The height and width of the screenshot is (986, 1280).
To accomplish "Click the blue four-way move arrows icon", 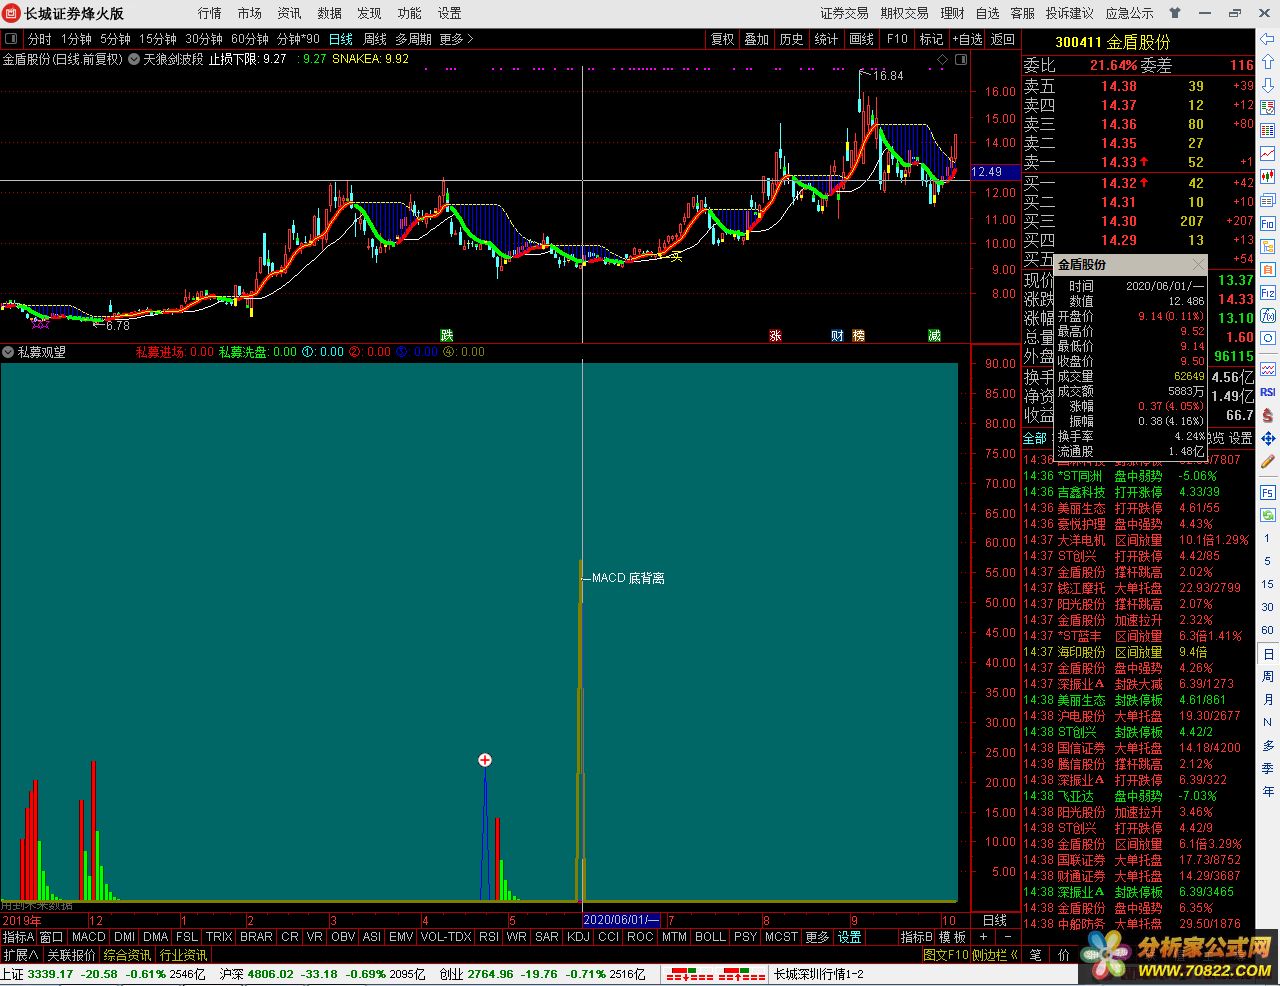I will (1267, 438).
